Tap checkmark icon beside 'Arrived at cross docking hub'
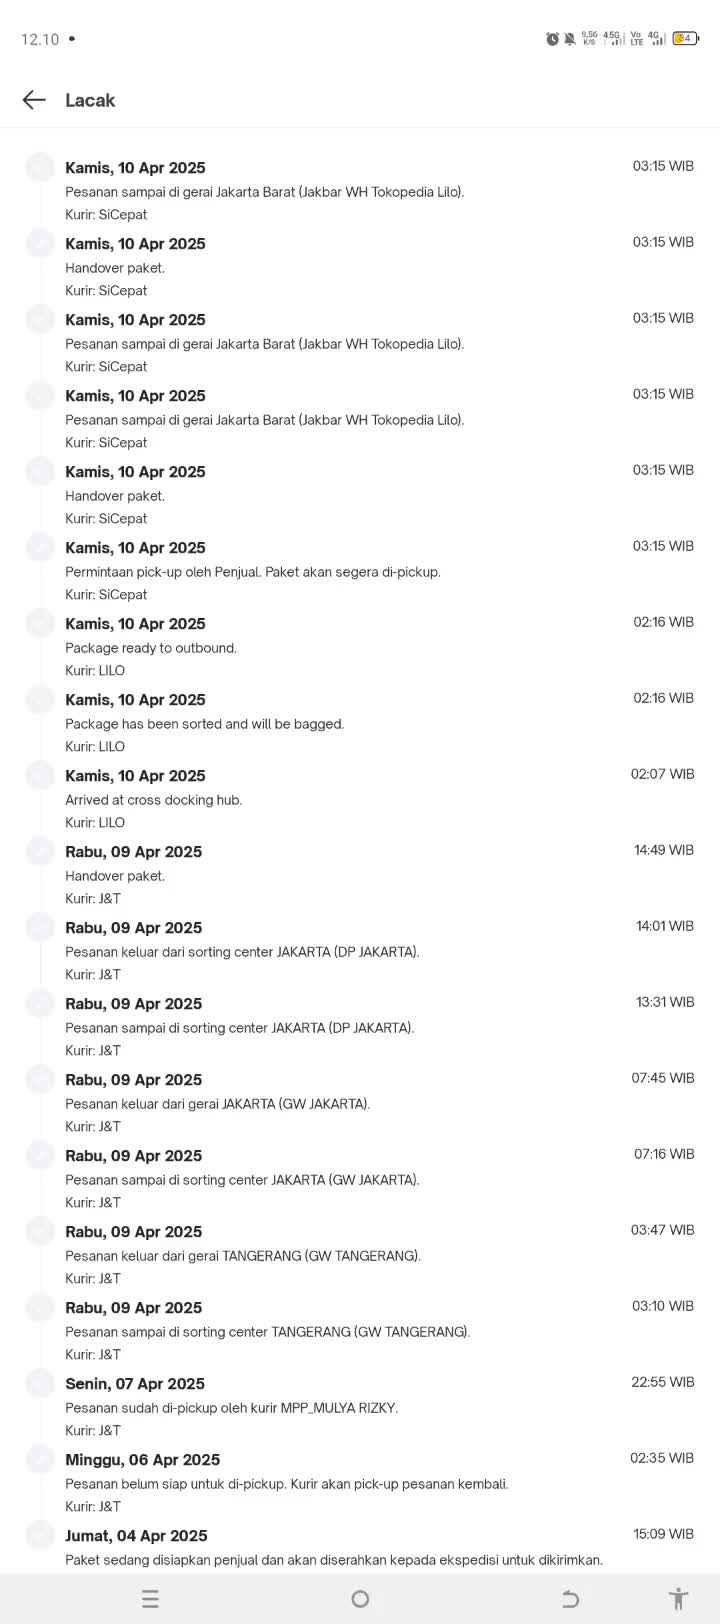 pos(40,776)
